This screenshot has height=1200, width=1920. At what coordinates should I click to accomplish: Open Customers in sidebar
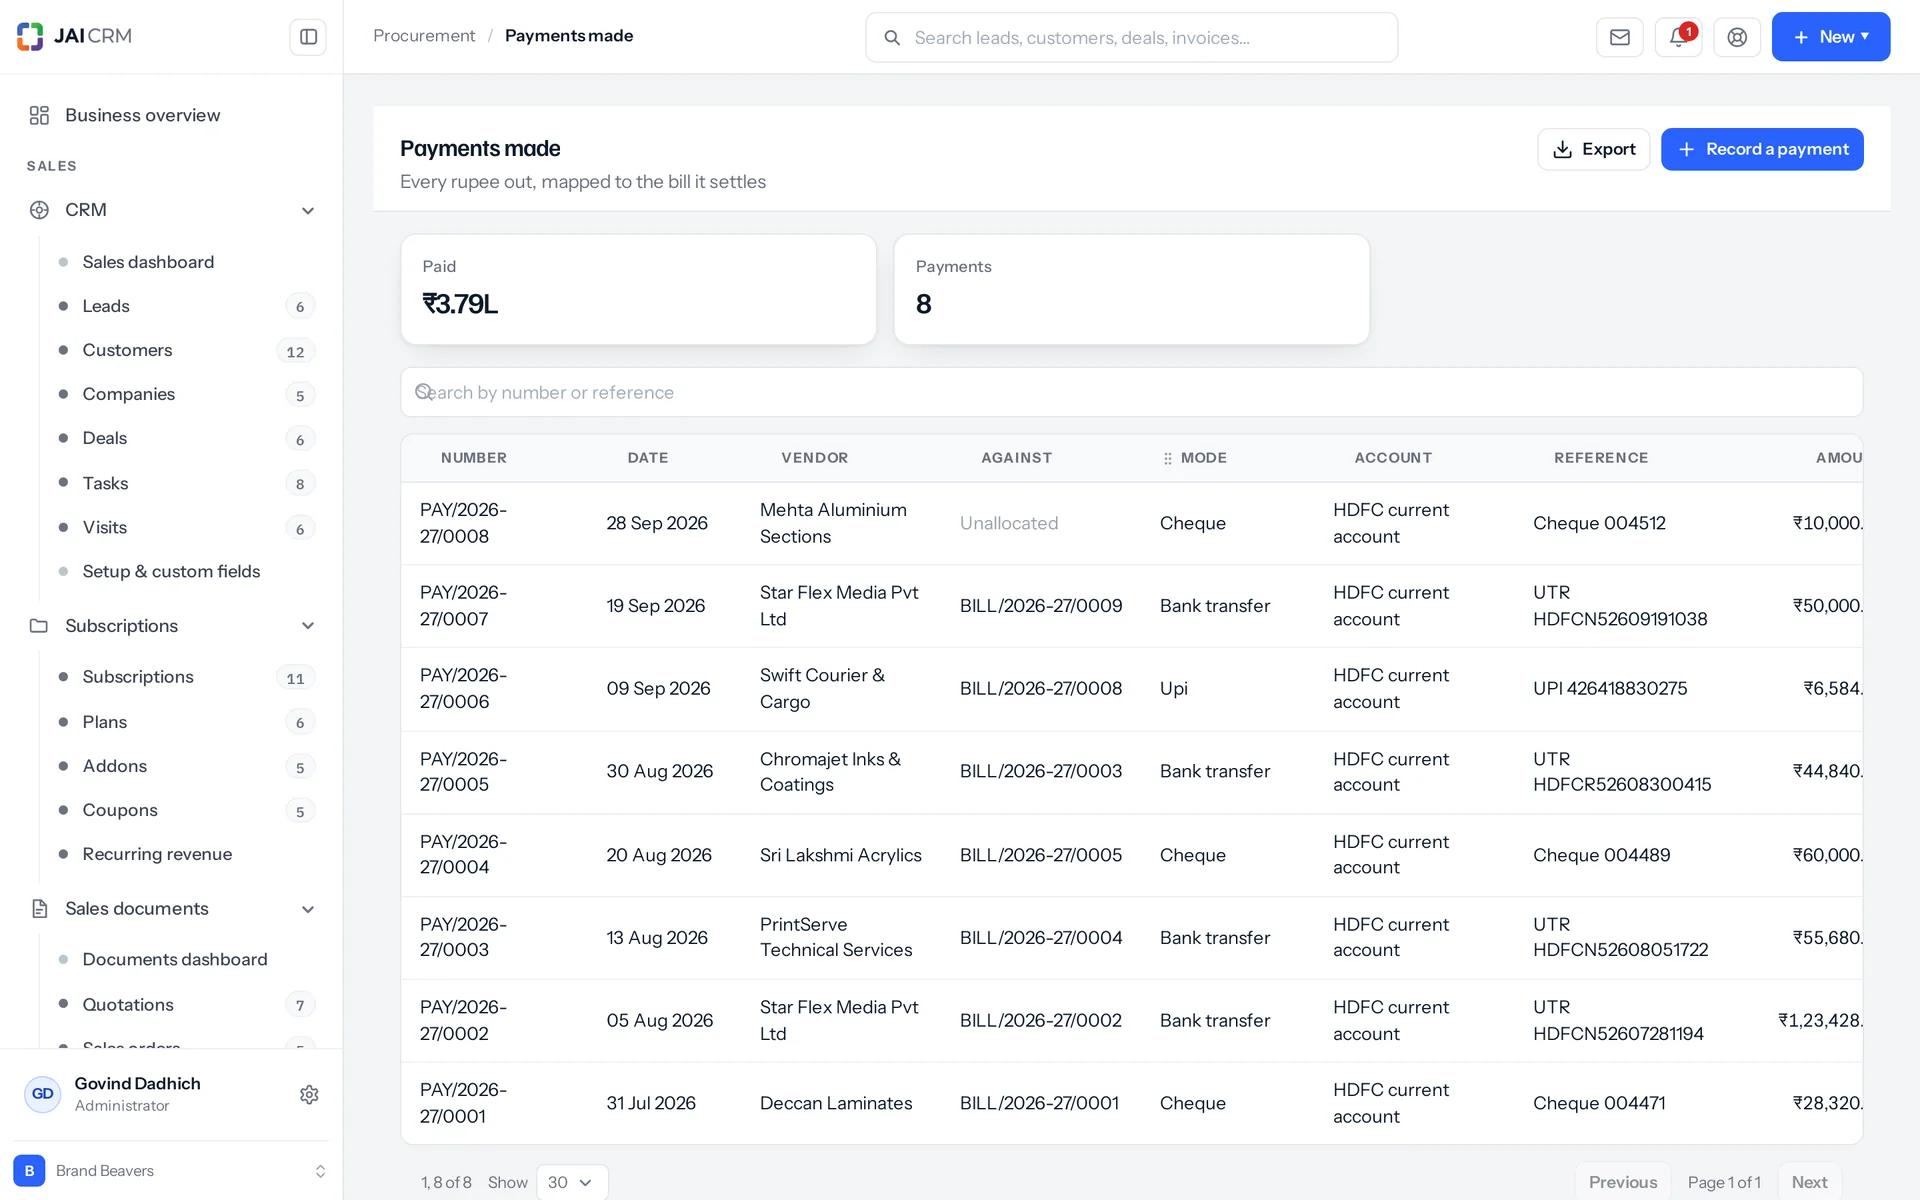tap(127, 350)
